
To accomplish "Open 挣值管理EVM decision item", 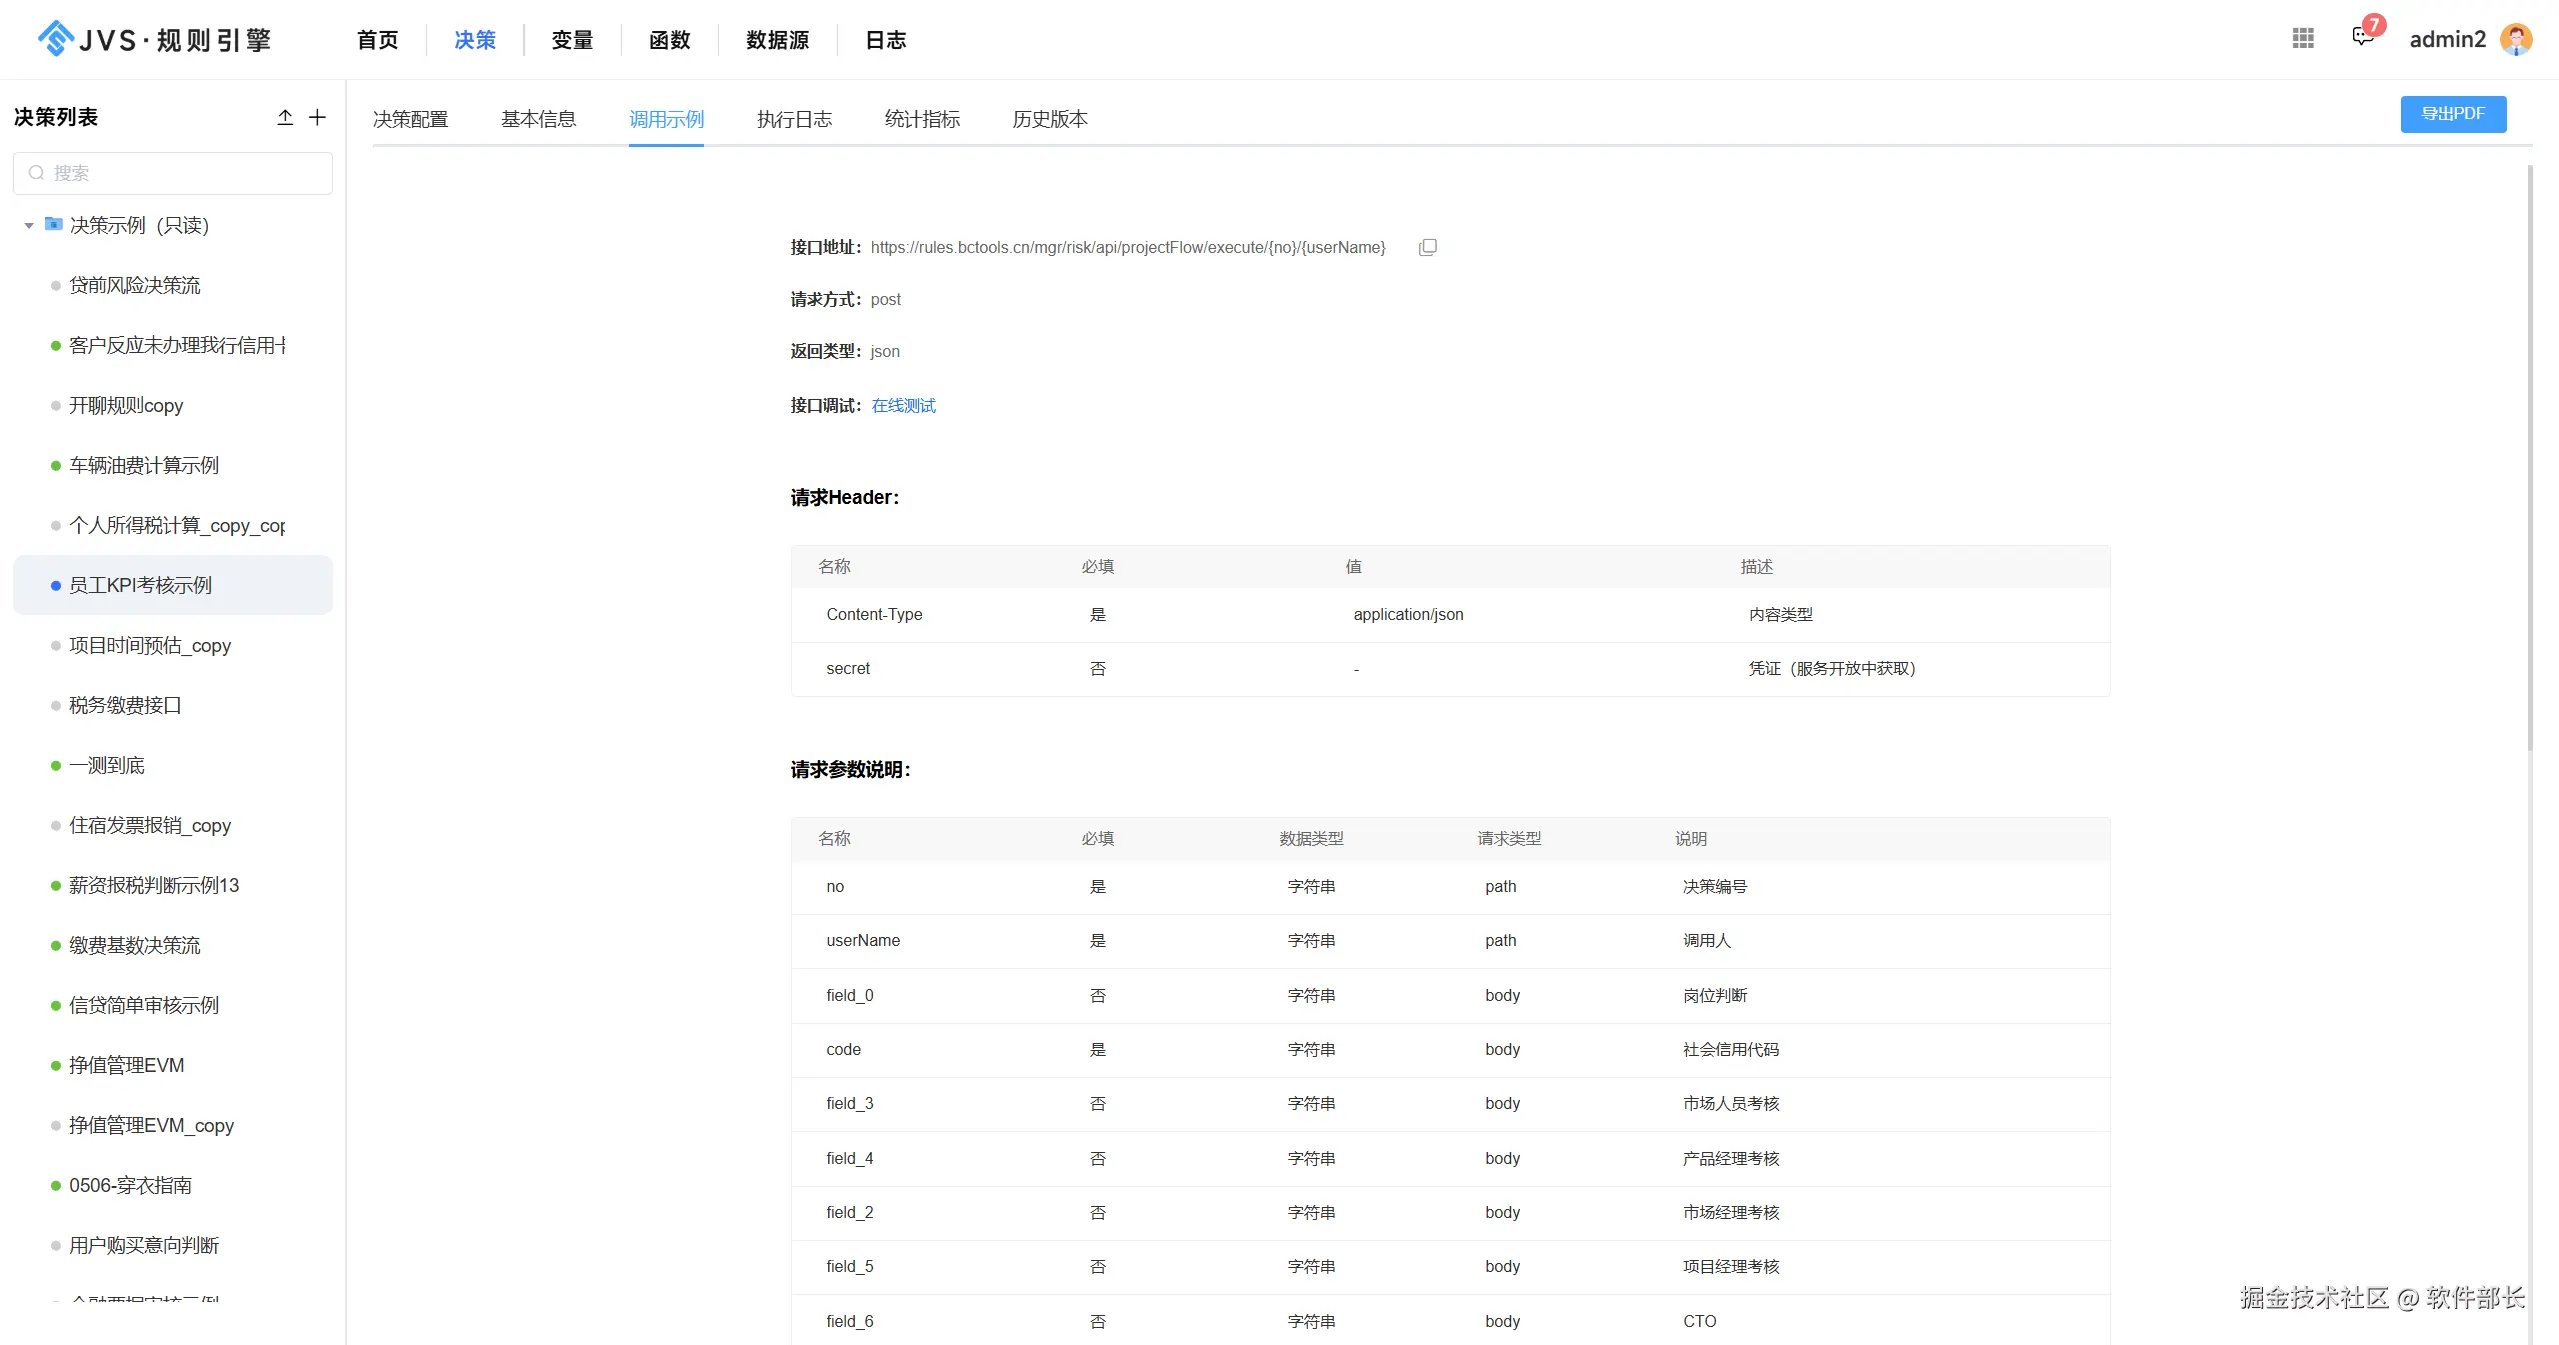I will (127, 1065).
